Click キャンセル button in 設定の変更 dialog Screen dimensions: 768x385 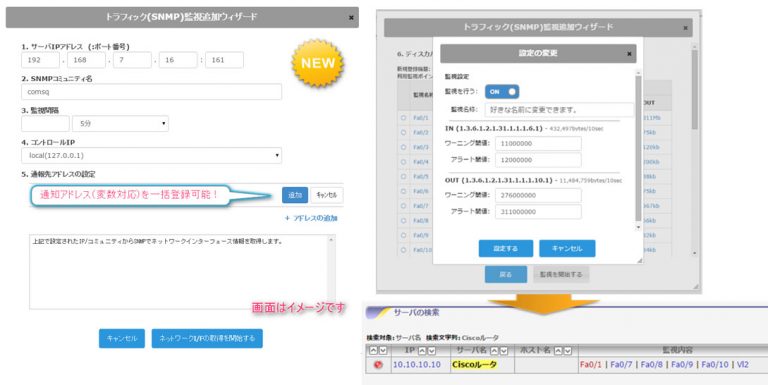567,248
